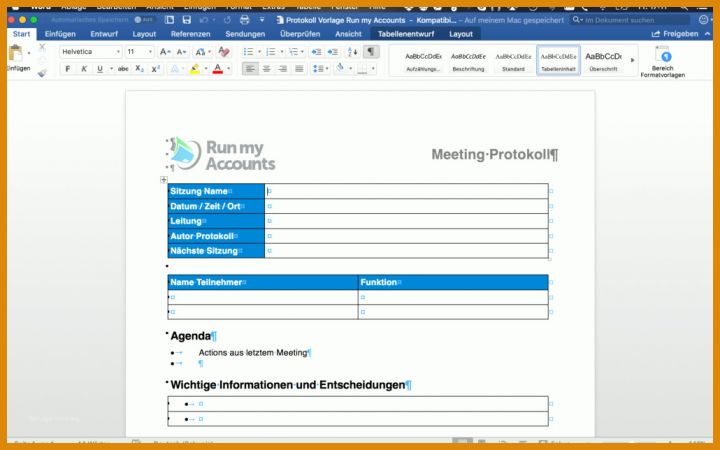Open the Sendungen tab
720x450 pixels.
[x=245, y=34]
